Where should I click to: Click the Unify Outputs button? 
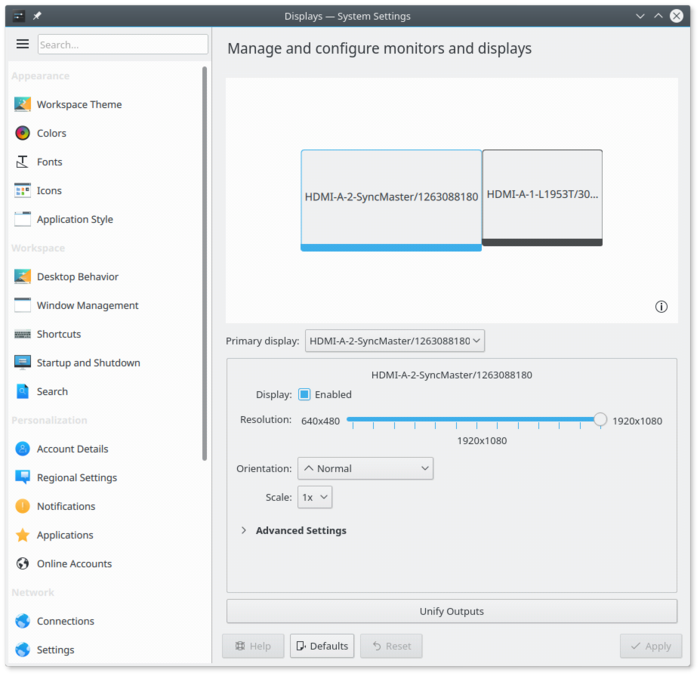point(452,611)
